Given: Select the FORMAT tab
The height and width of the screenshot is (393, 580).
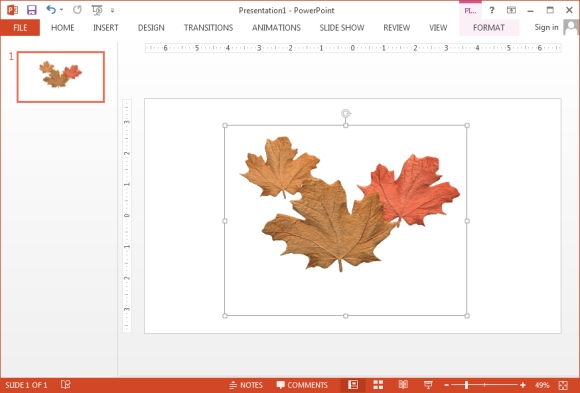Looking at the screenshot, I should pyautogui.click(x=489, y=28).
